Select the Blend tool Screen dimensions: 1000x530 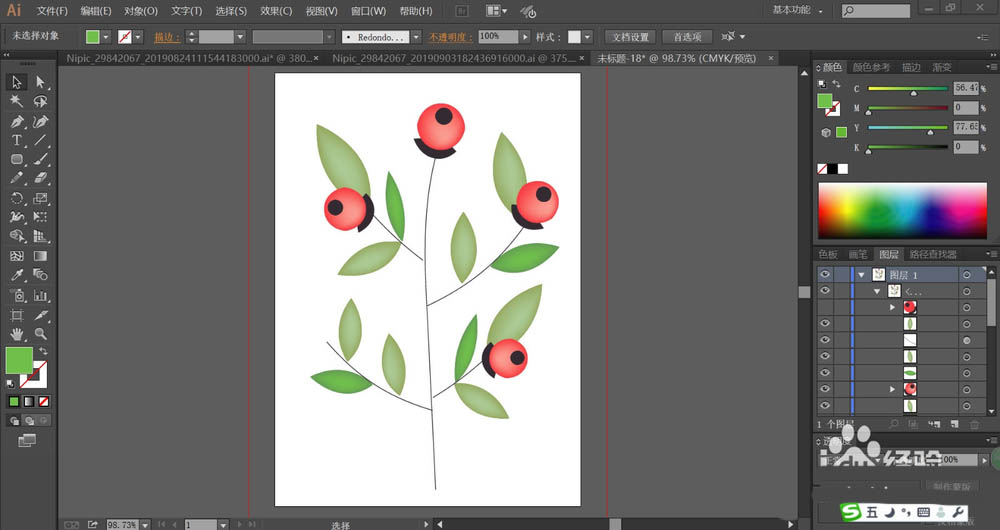(x=40, y=276)
